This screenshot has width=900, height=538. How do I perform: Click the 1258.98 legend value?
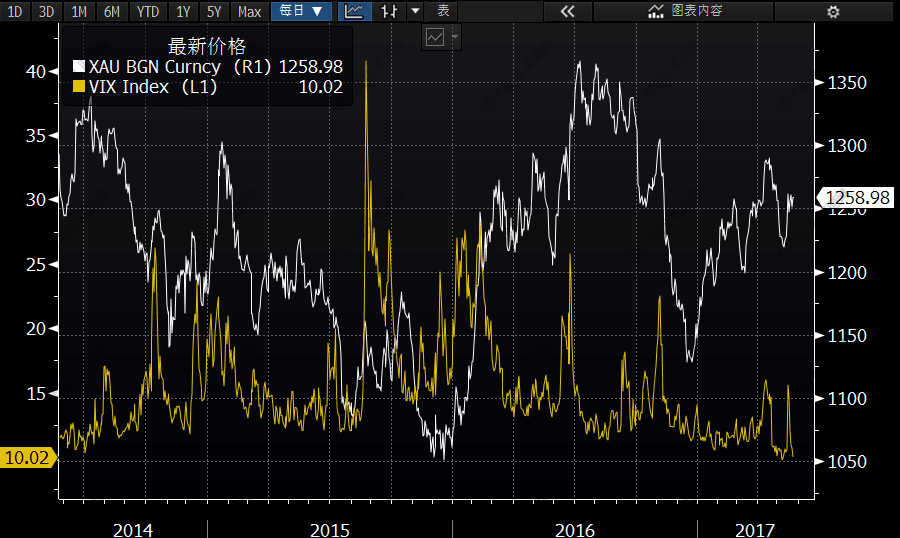point(311,67)
